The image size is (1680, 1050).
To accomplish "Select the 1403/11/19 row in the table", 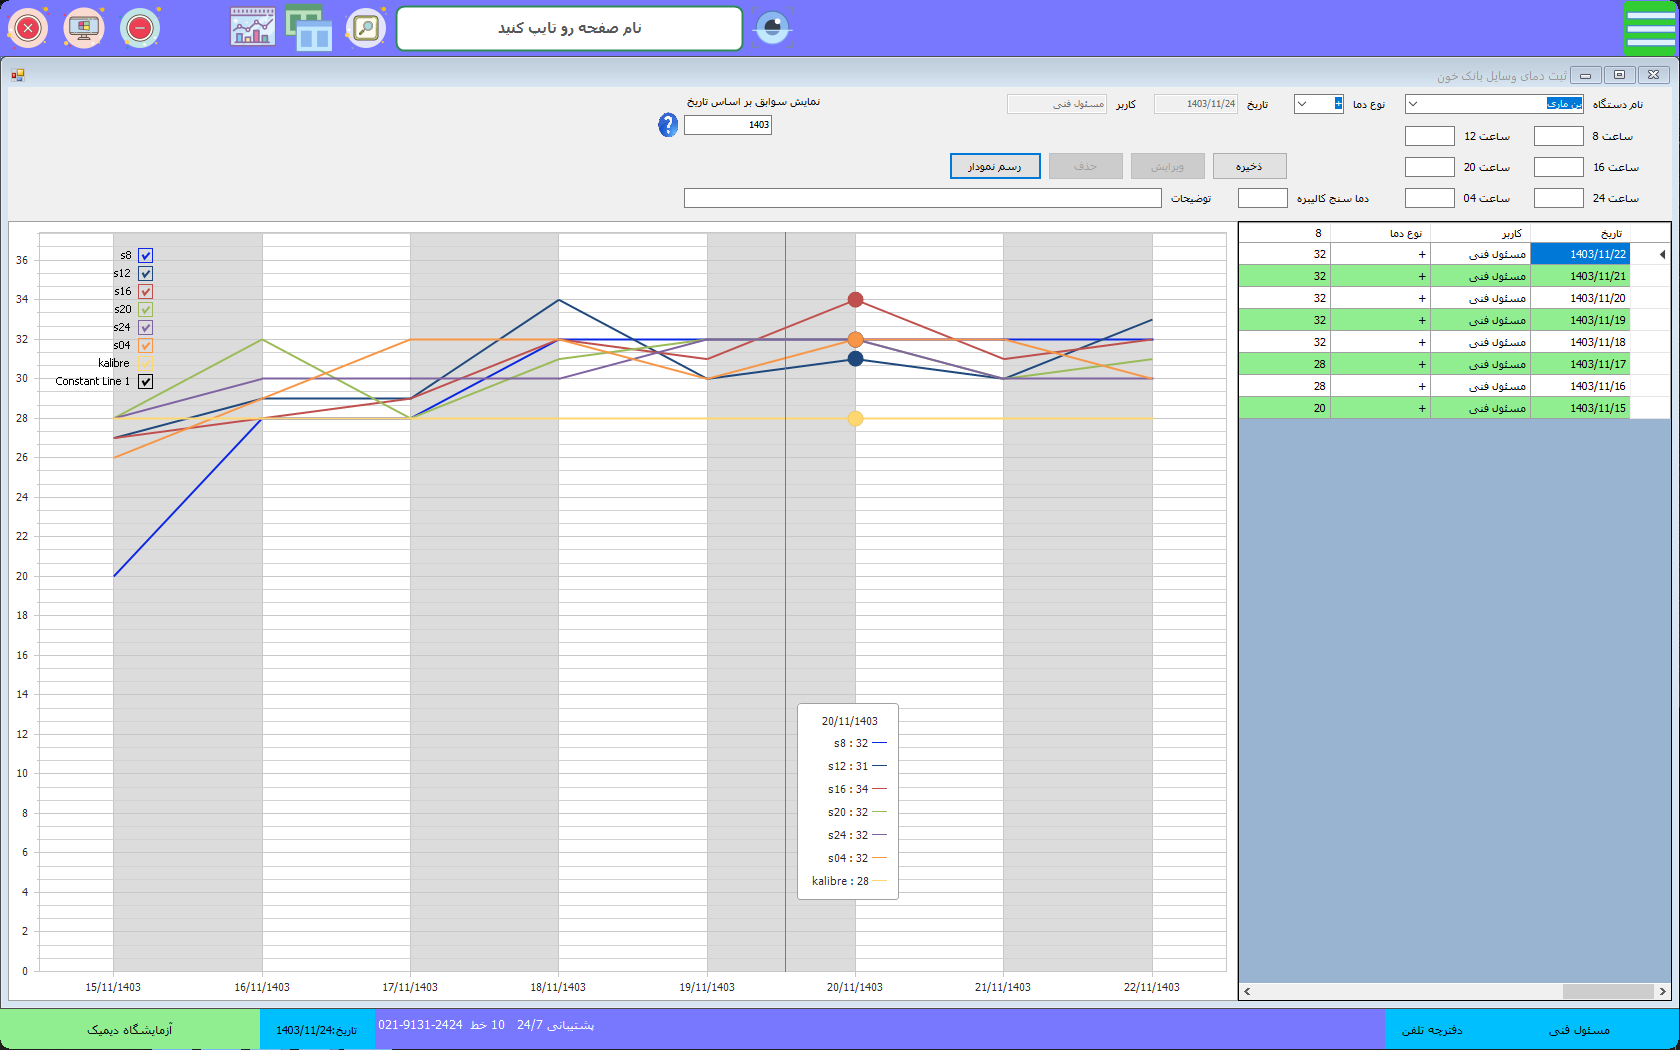I will point(1597,320).
